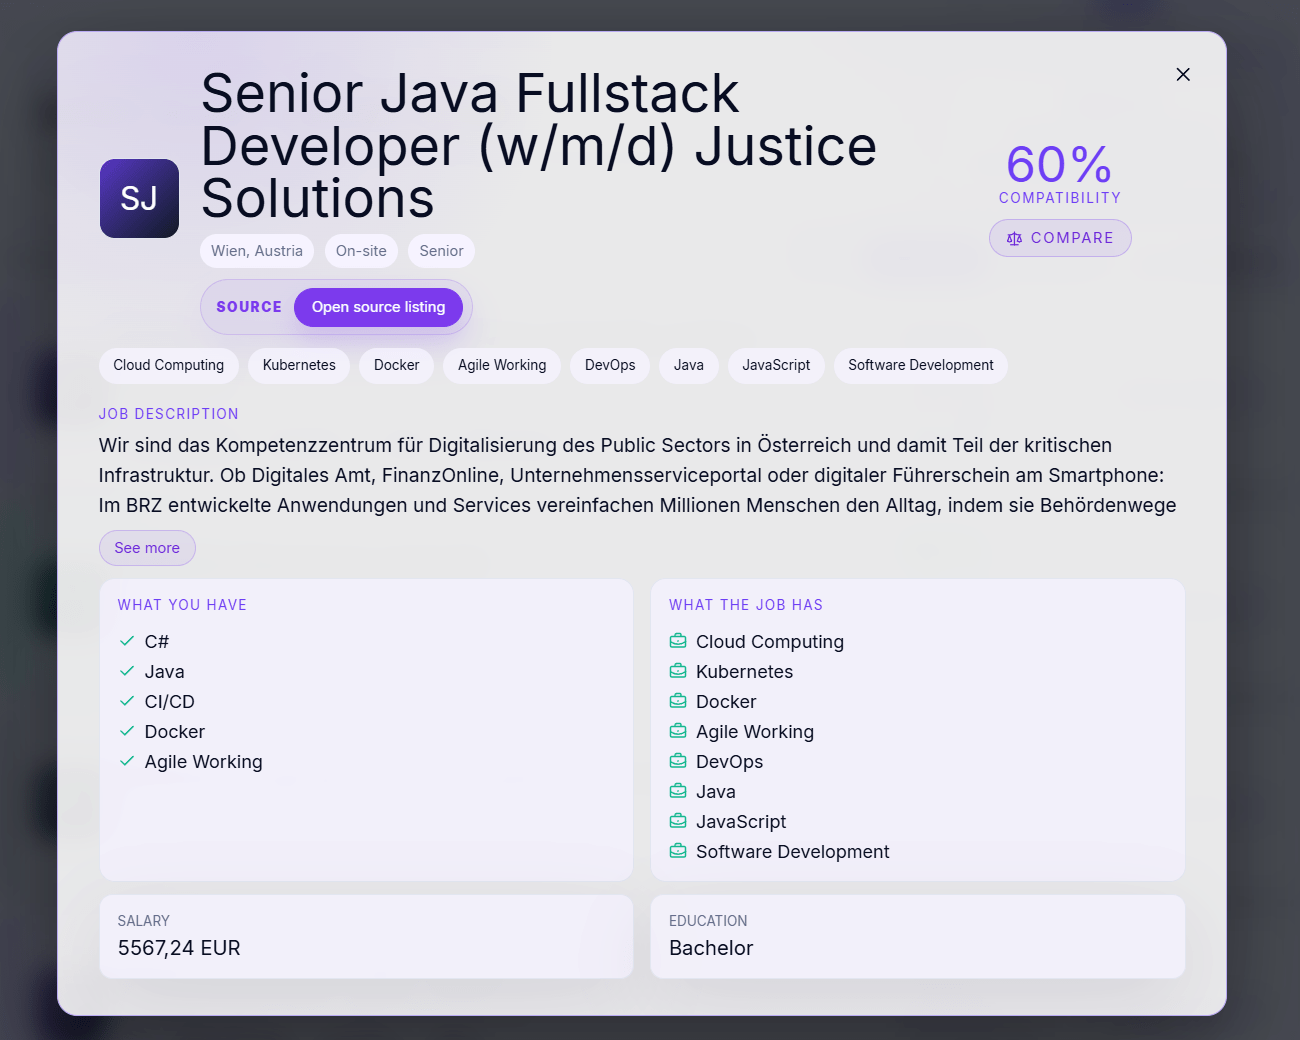Click checkmark beside Docker under What You Have

[x=127, y=731]
